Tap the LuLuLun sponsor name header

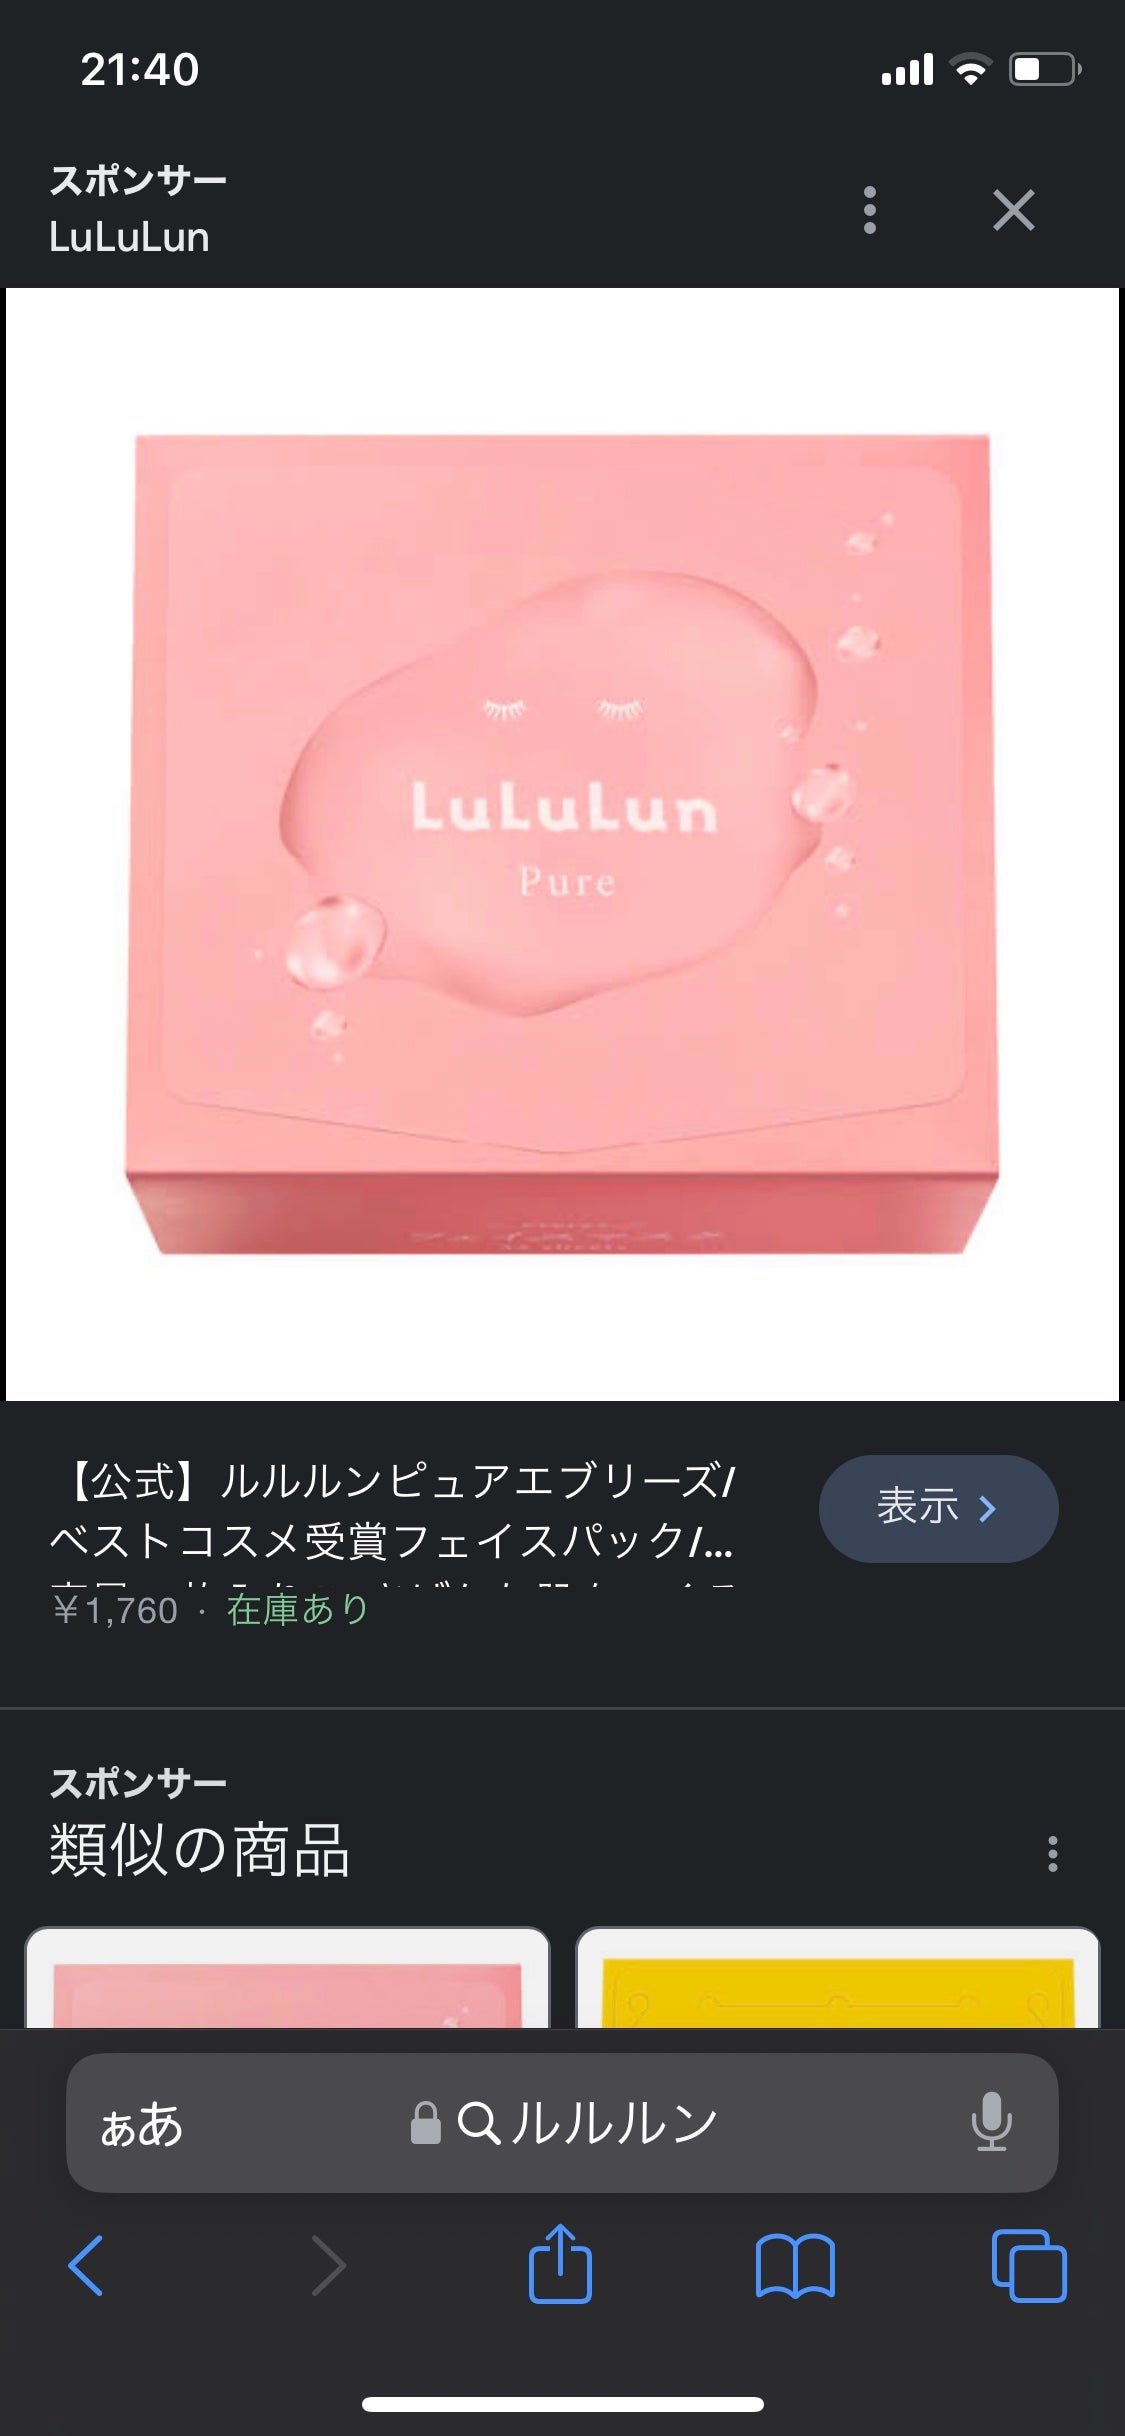[x=129, y=237]
